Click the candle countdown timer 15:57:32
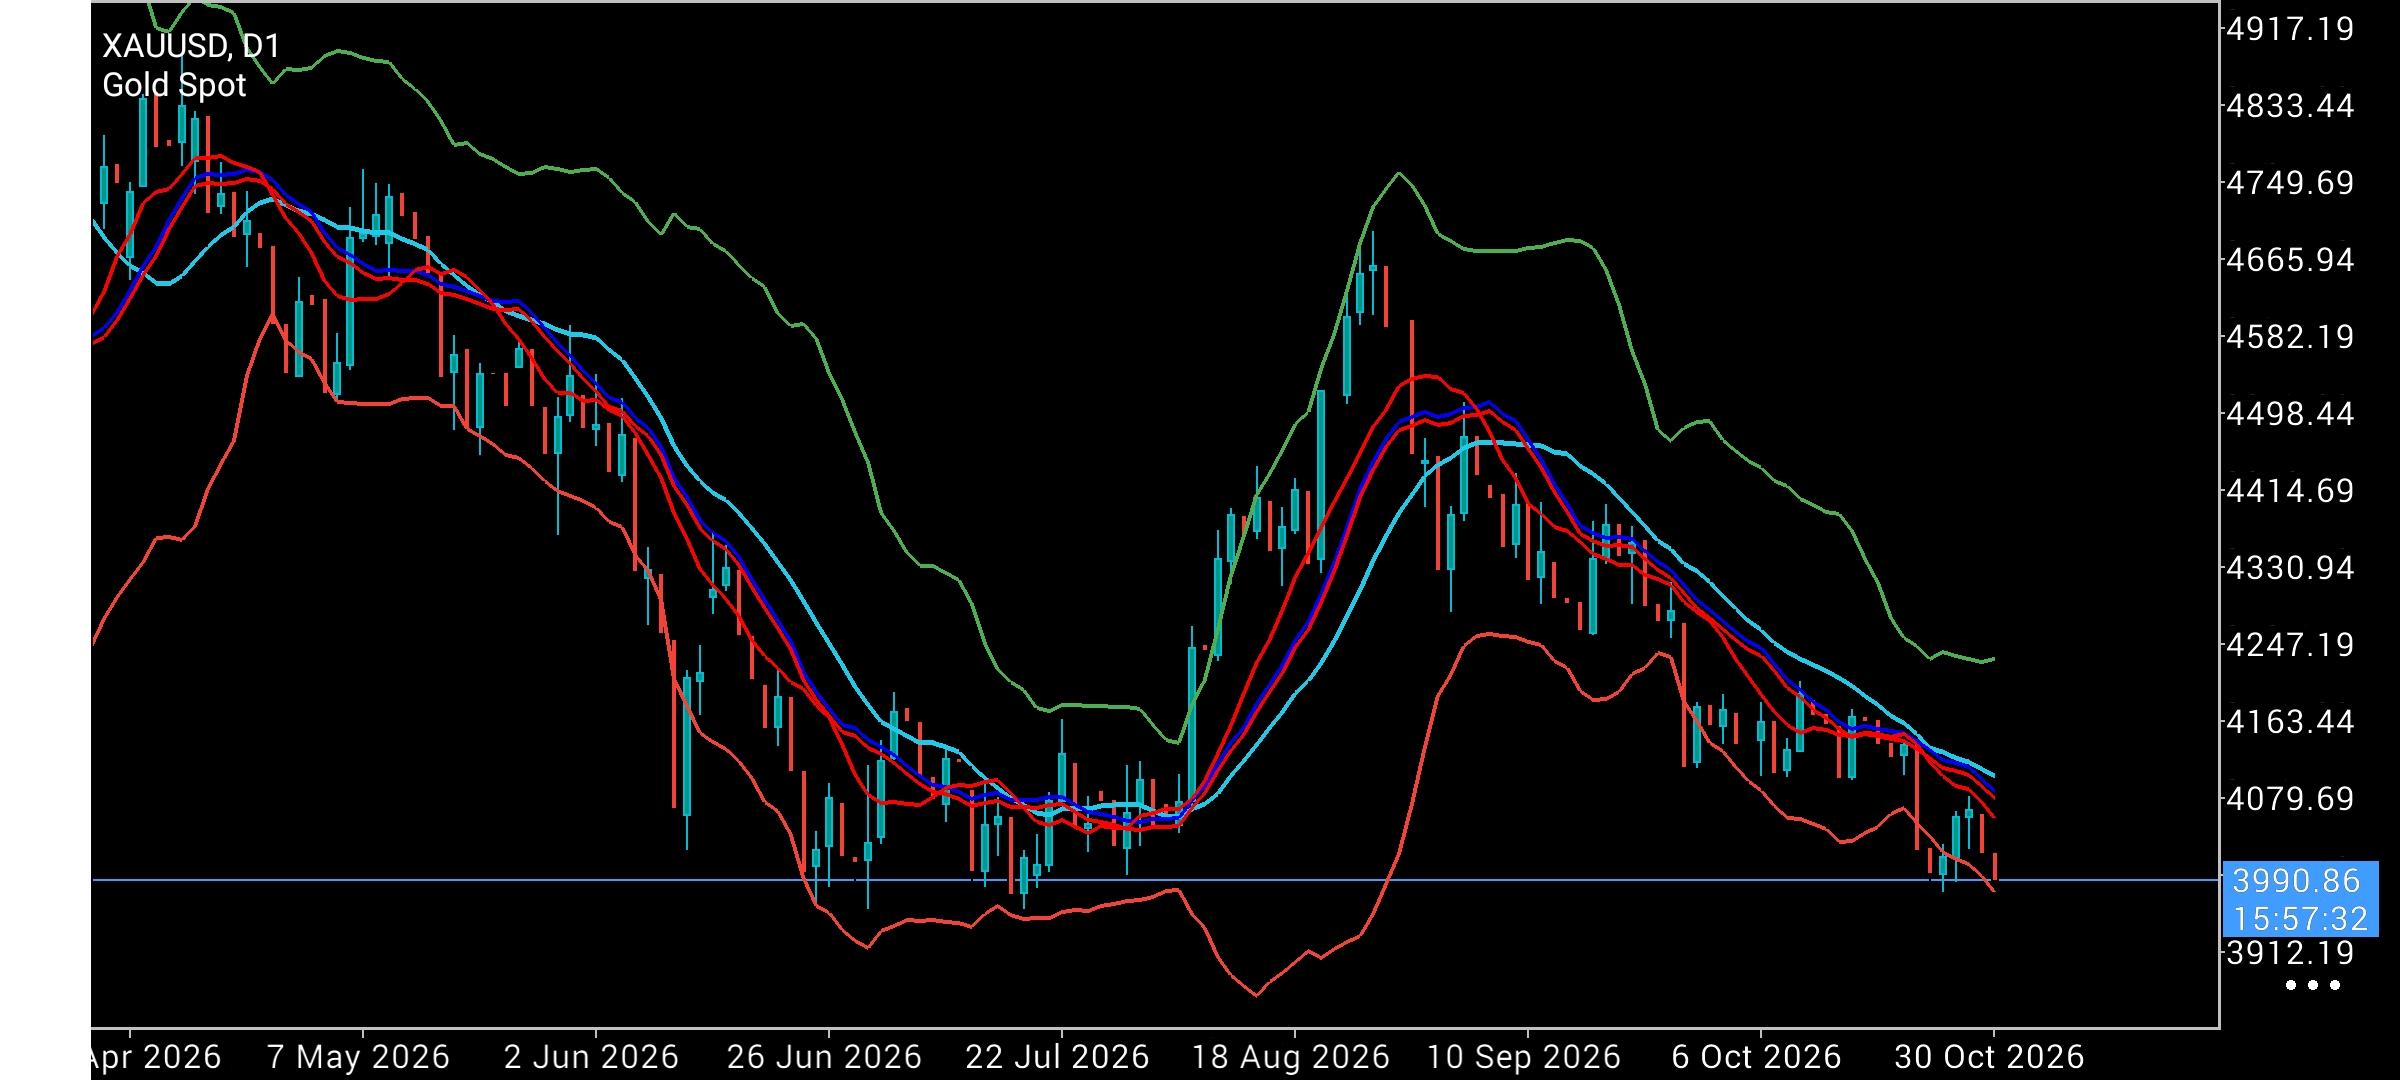 click(x=2300, y=919)
